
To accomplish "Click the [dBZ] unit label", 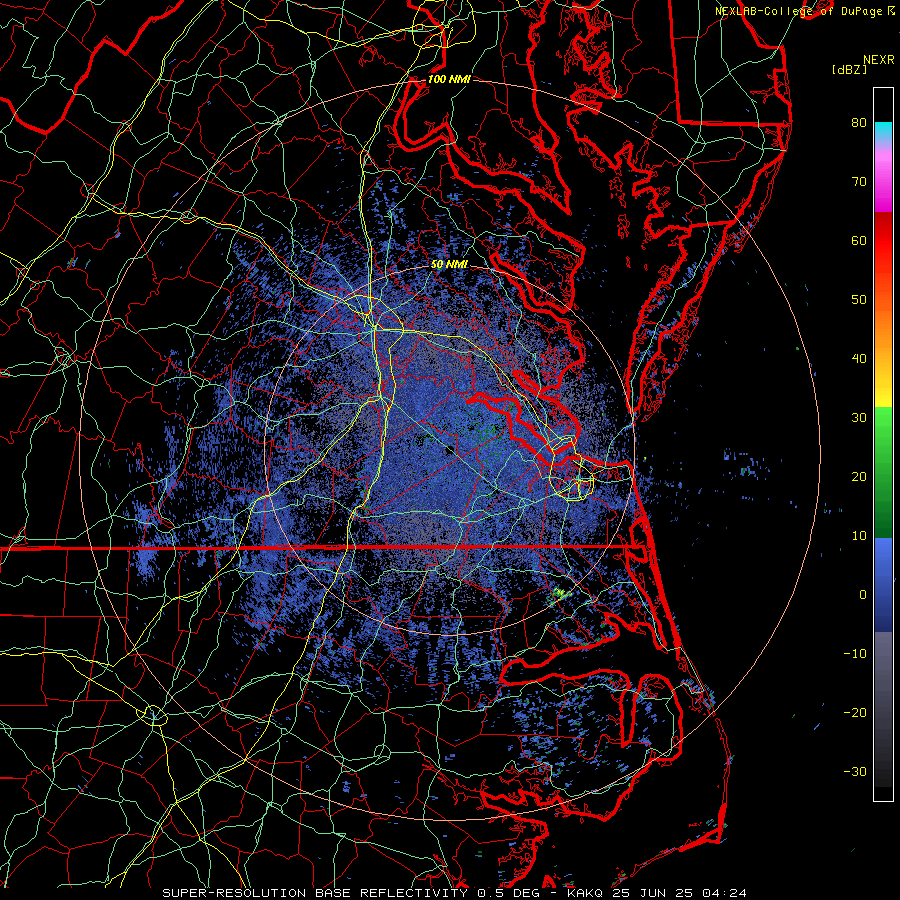I will tap(849, 70).
